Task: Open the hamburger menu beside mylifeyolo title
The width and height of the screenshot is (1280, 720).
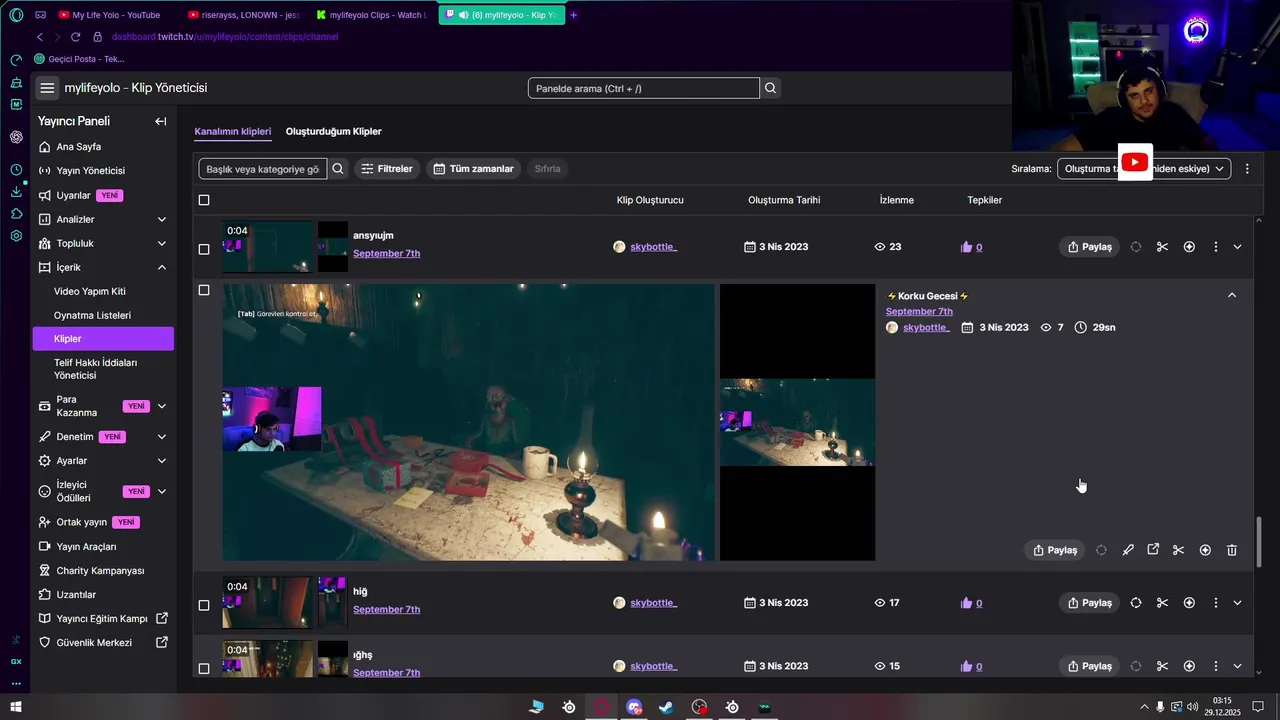Action: 47,88
